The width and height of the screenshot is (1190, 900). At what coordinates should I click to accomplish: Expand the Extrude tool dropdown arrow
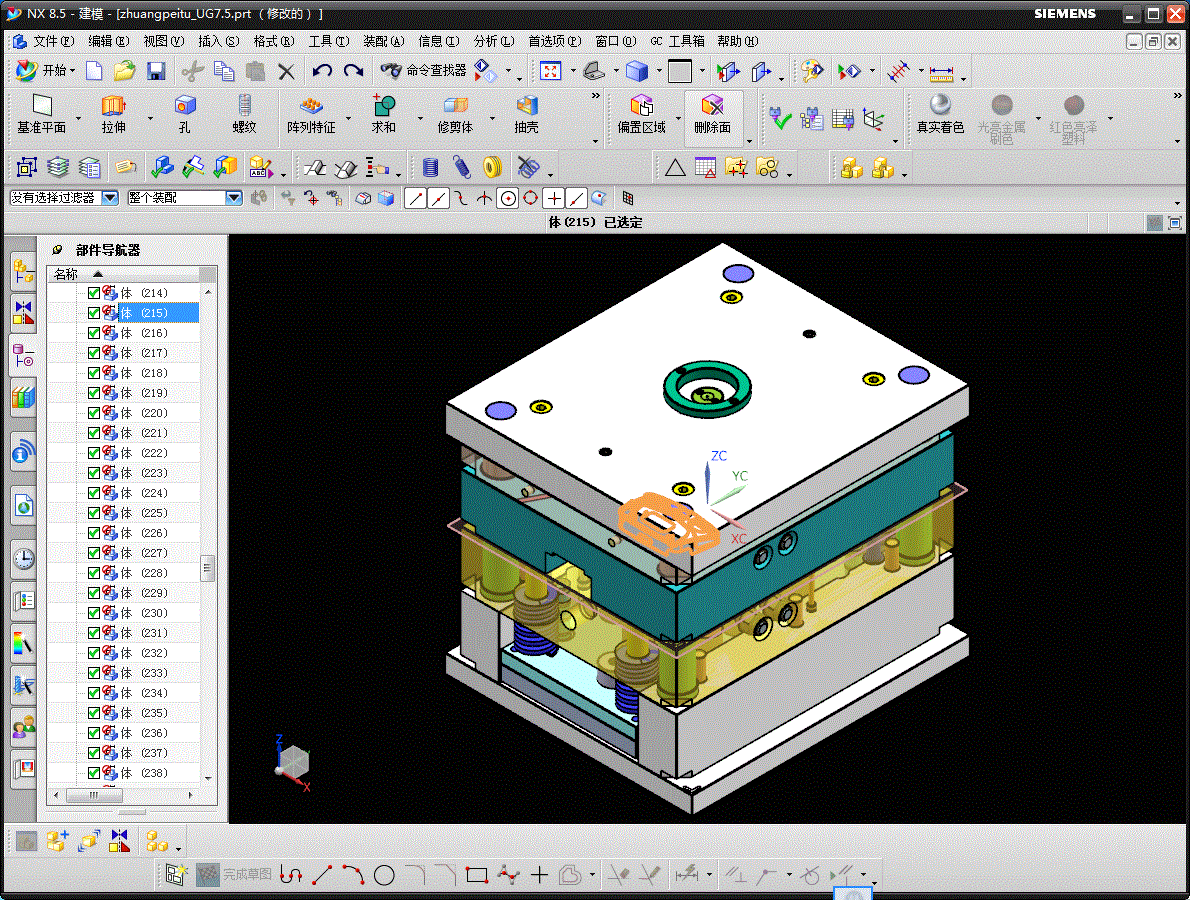tap(150, 118)
